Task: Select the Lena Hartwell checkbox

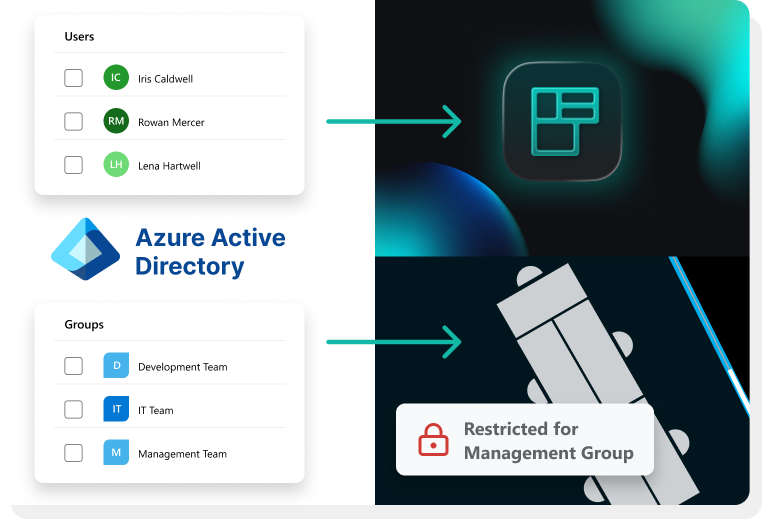Action: coord(73,165)
